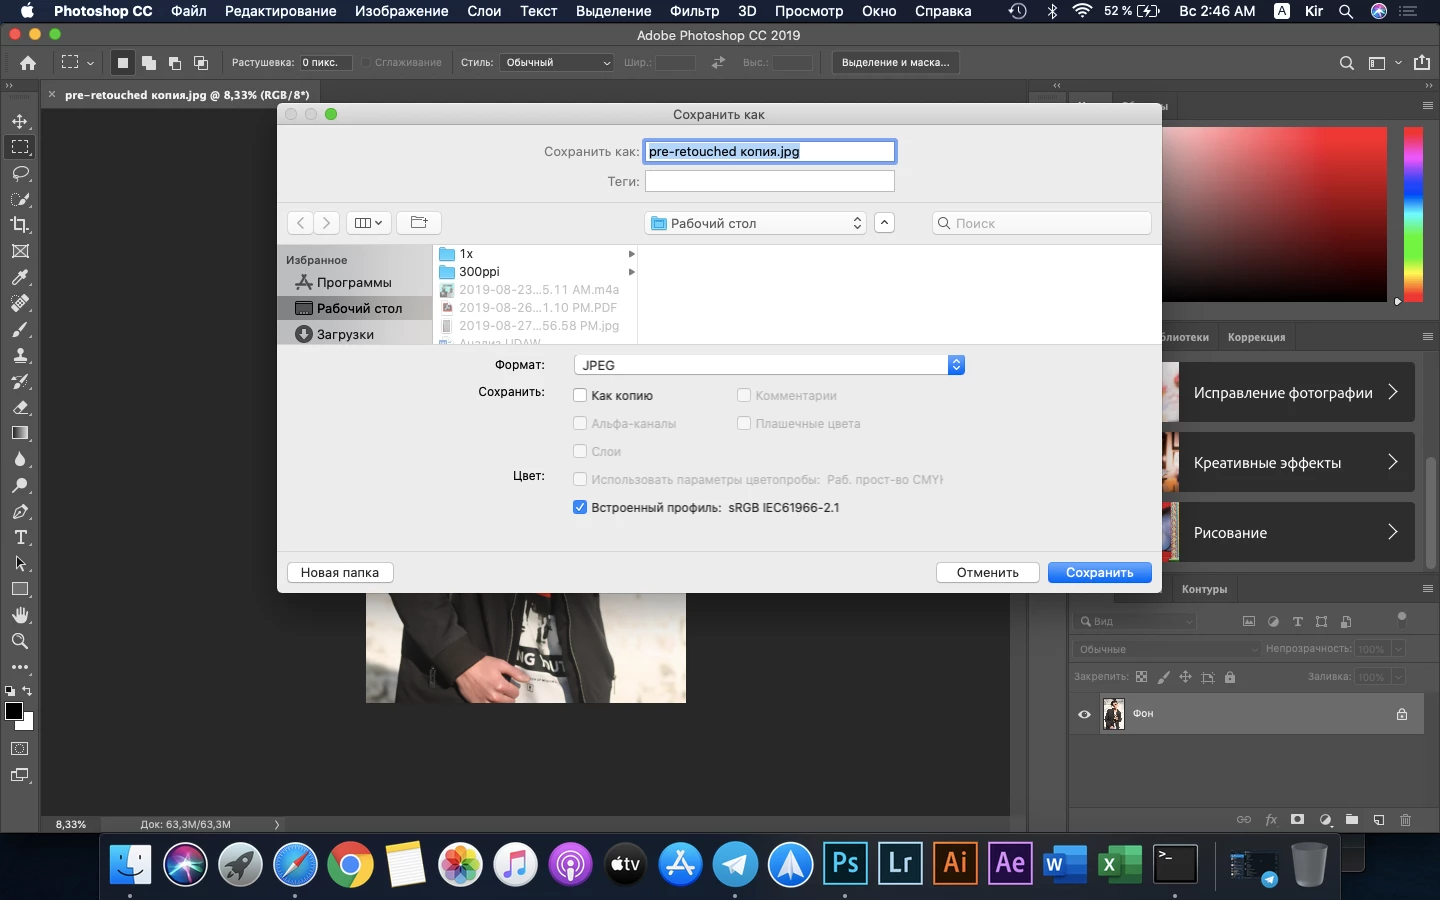Image resolution: width=1440 pixels, height=900 pixels.
Task: Click the hue spectrum slider strip
Action: pyautogui.click(x=1413, y=214)
